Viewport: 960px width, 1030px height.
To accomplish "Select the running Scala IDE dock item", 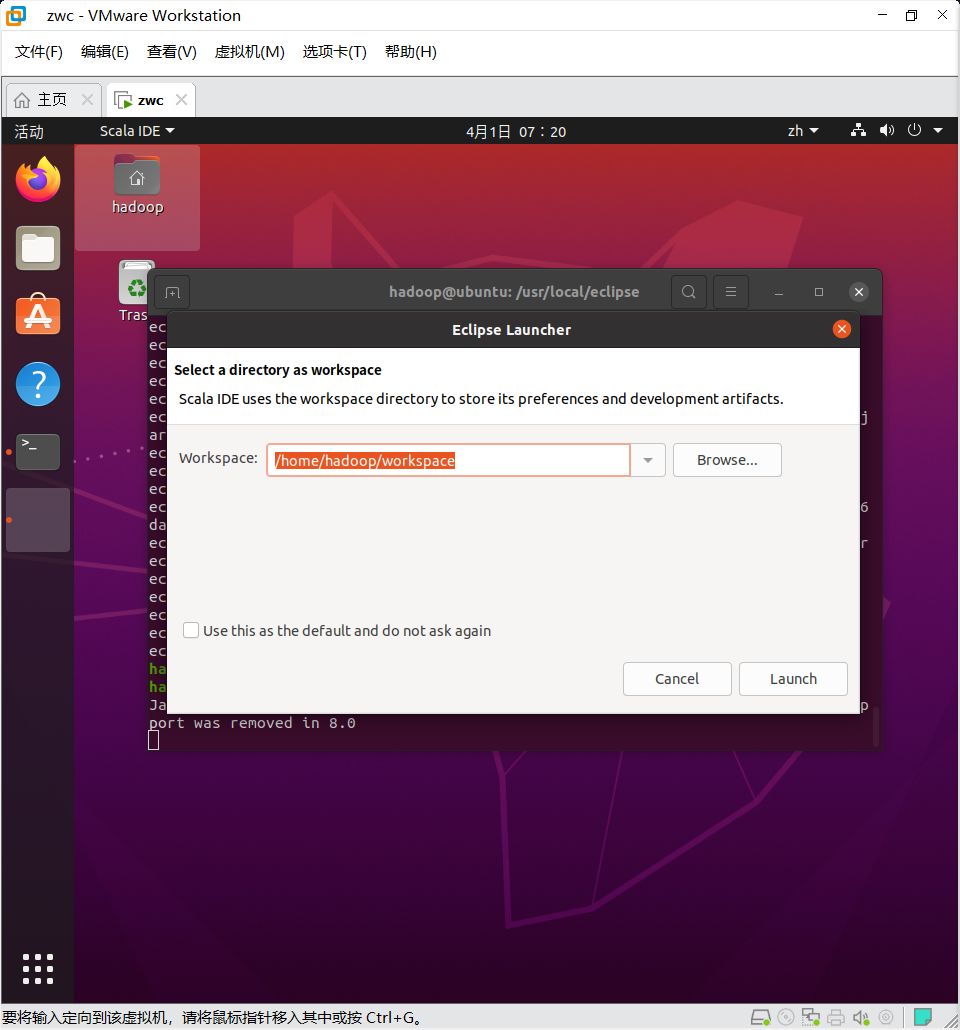I will [38, 520].
